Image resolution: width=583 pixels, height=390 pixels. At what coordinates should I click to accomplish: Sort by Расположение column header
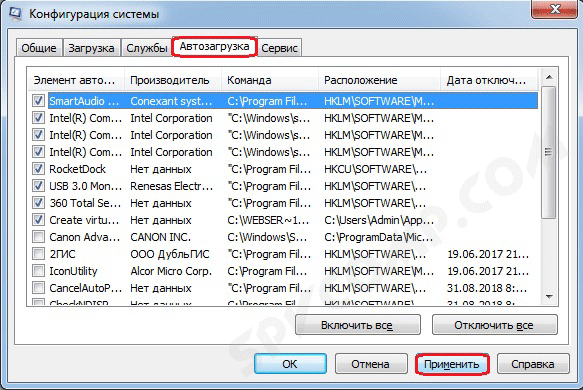pyautogui.click(x=380, y=80)
